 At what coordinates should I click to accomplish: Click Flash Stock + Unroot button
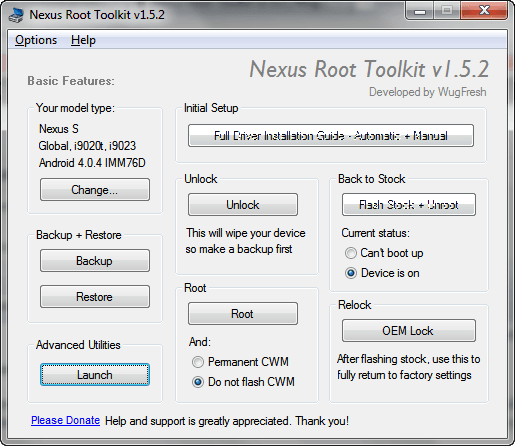point(409,205)
